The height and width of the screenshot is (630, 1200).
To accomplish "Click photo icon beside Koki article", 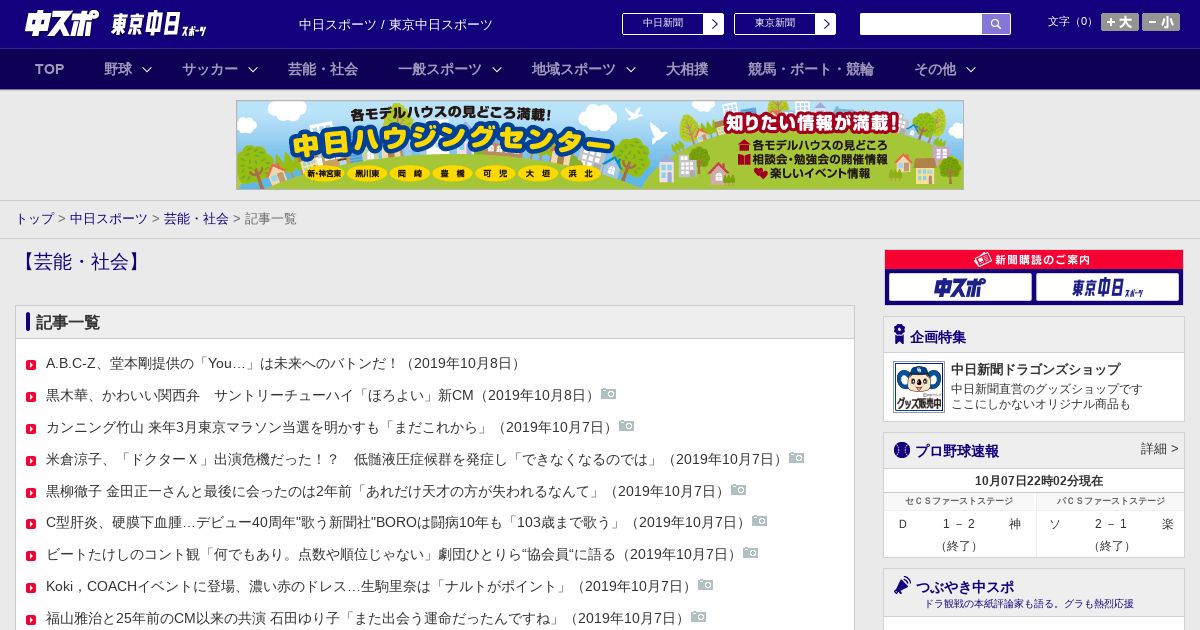I will click(705, 585).
